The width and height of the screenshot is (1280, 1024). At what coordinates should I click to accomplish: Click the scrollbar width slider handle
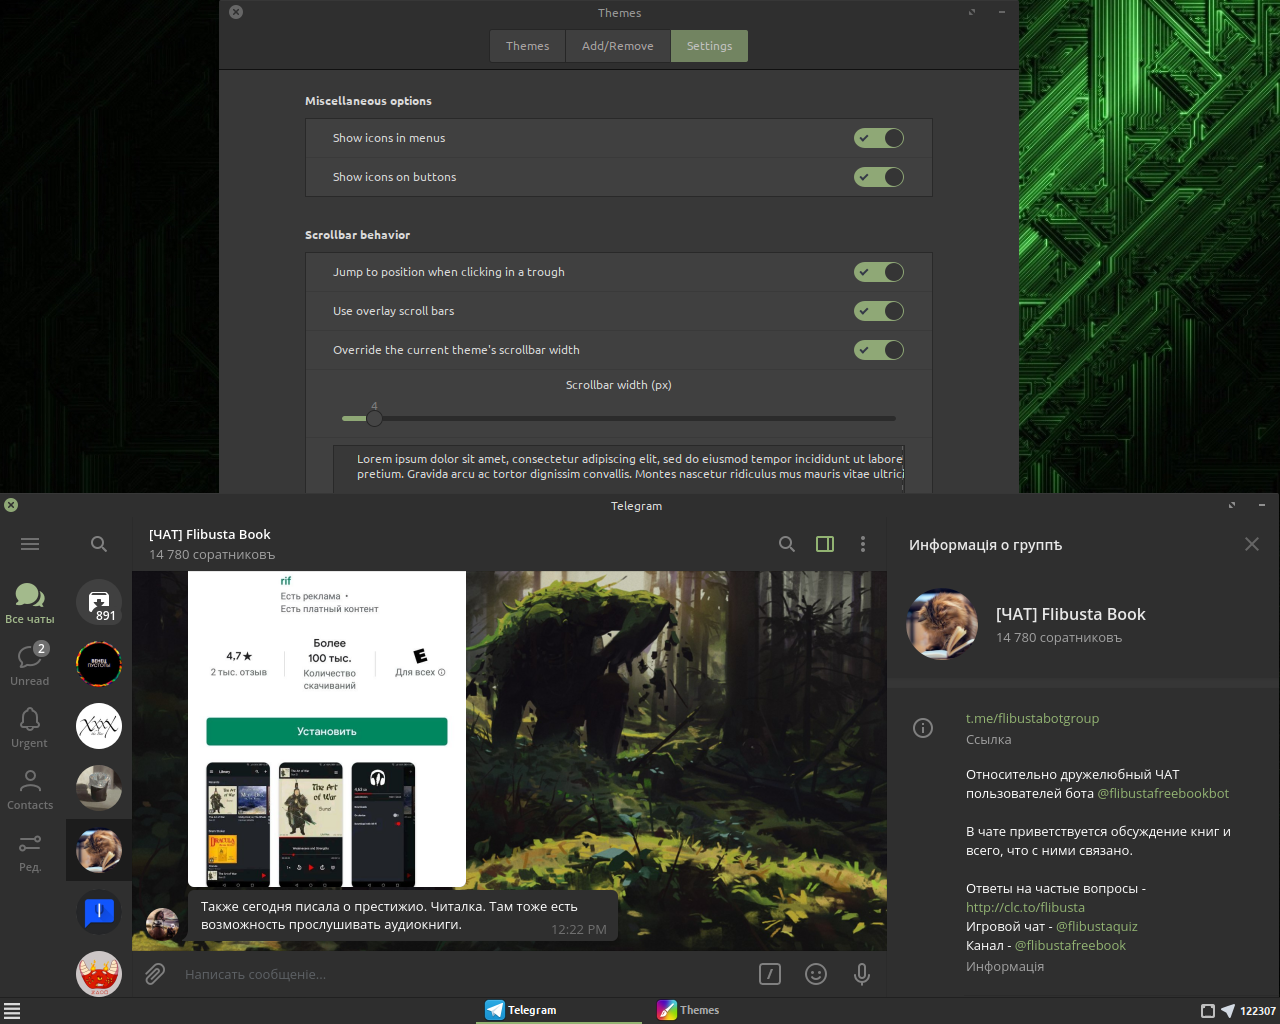pos(374,418)
